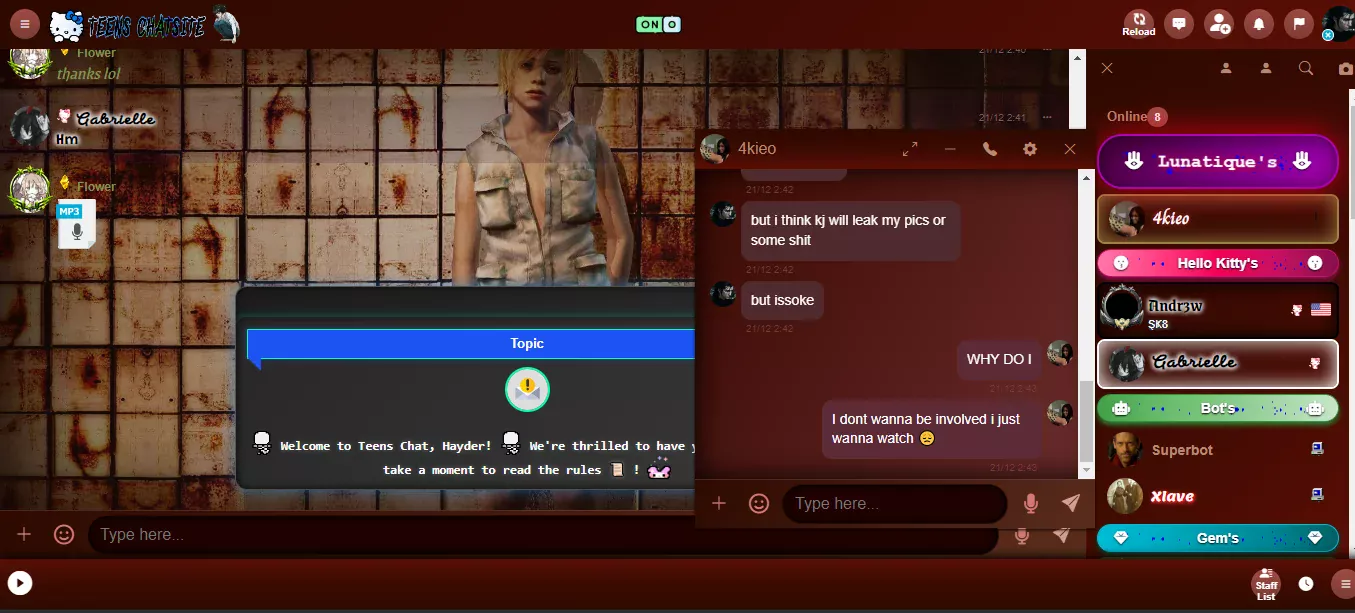
Task: Send the private chat message
Action: tap(1071, 503)
